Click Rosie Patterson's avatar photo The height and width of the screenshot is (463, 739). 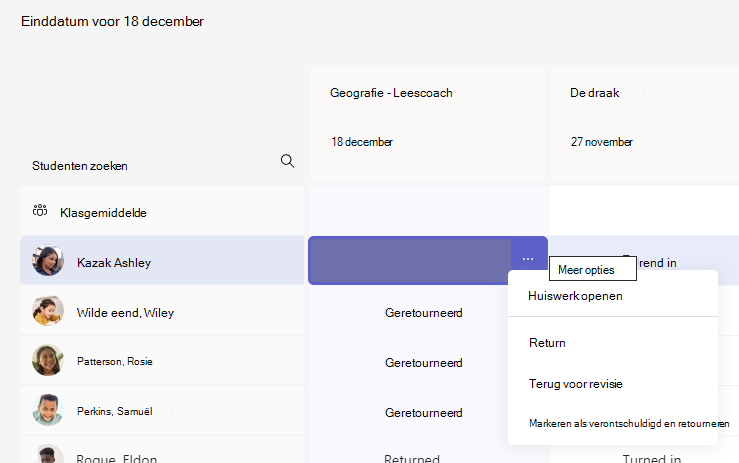point(48,360)
